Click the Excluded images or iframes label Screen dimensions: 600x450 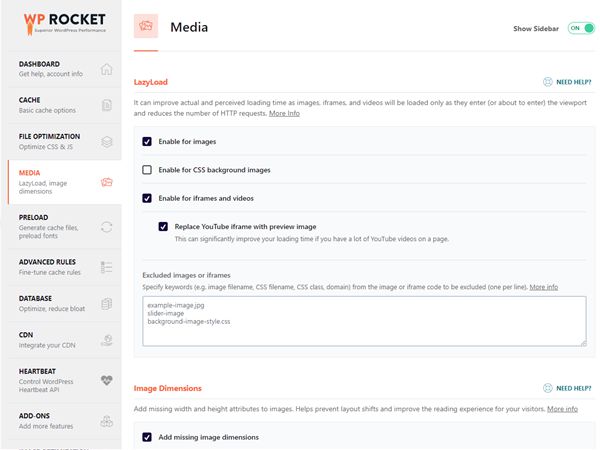(x=186, y=275)
